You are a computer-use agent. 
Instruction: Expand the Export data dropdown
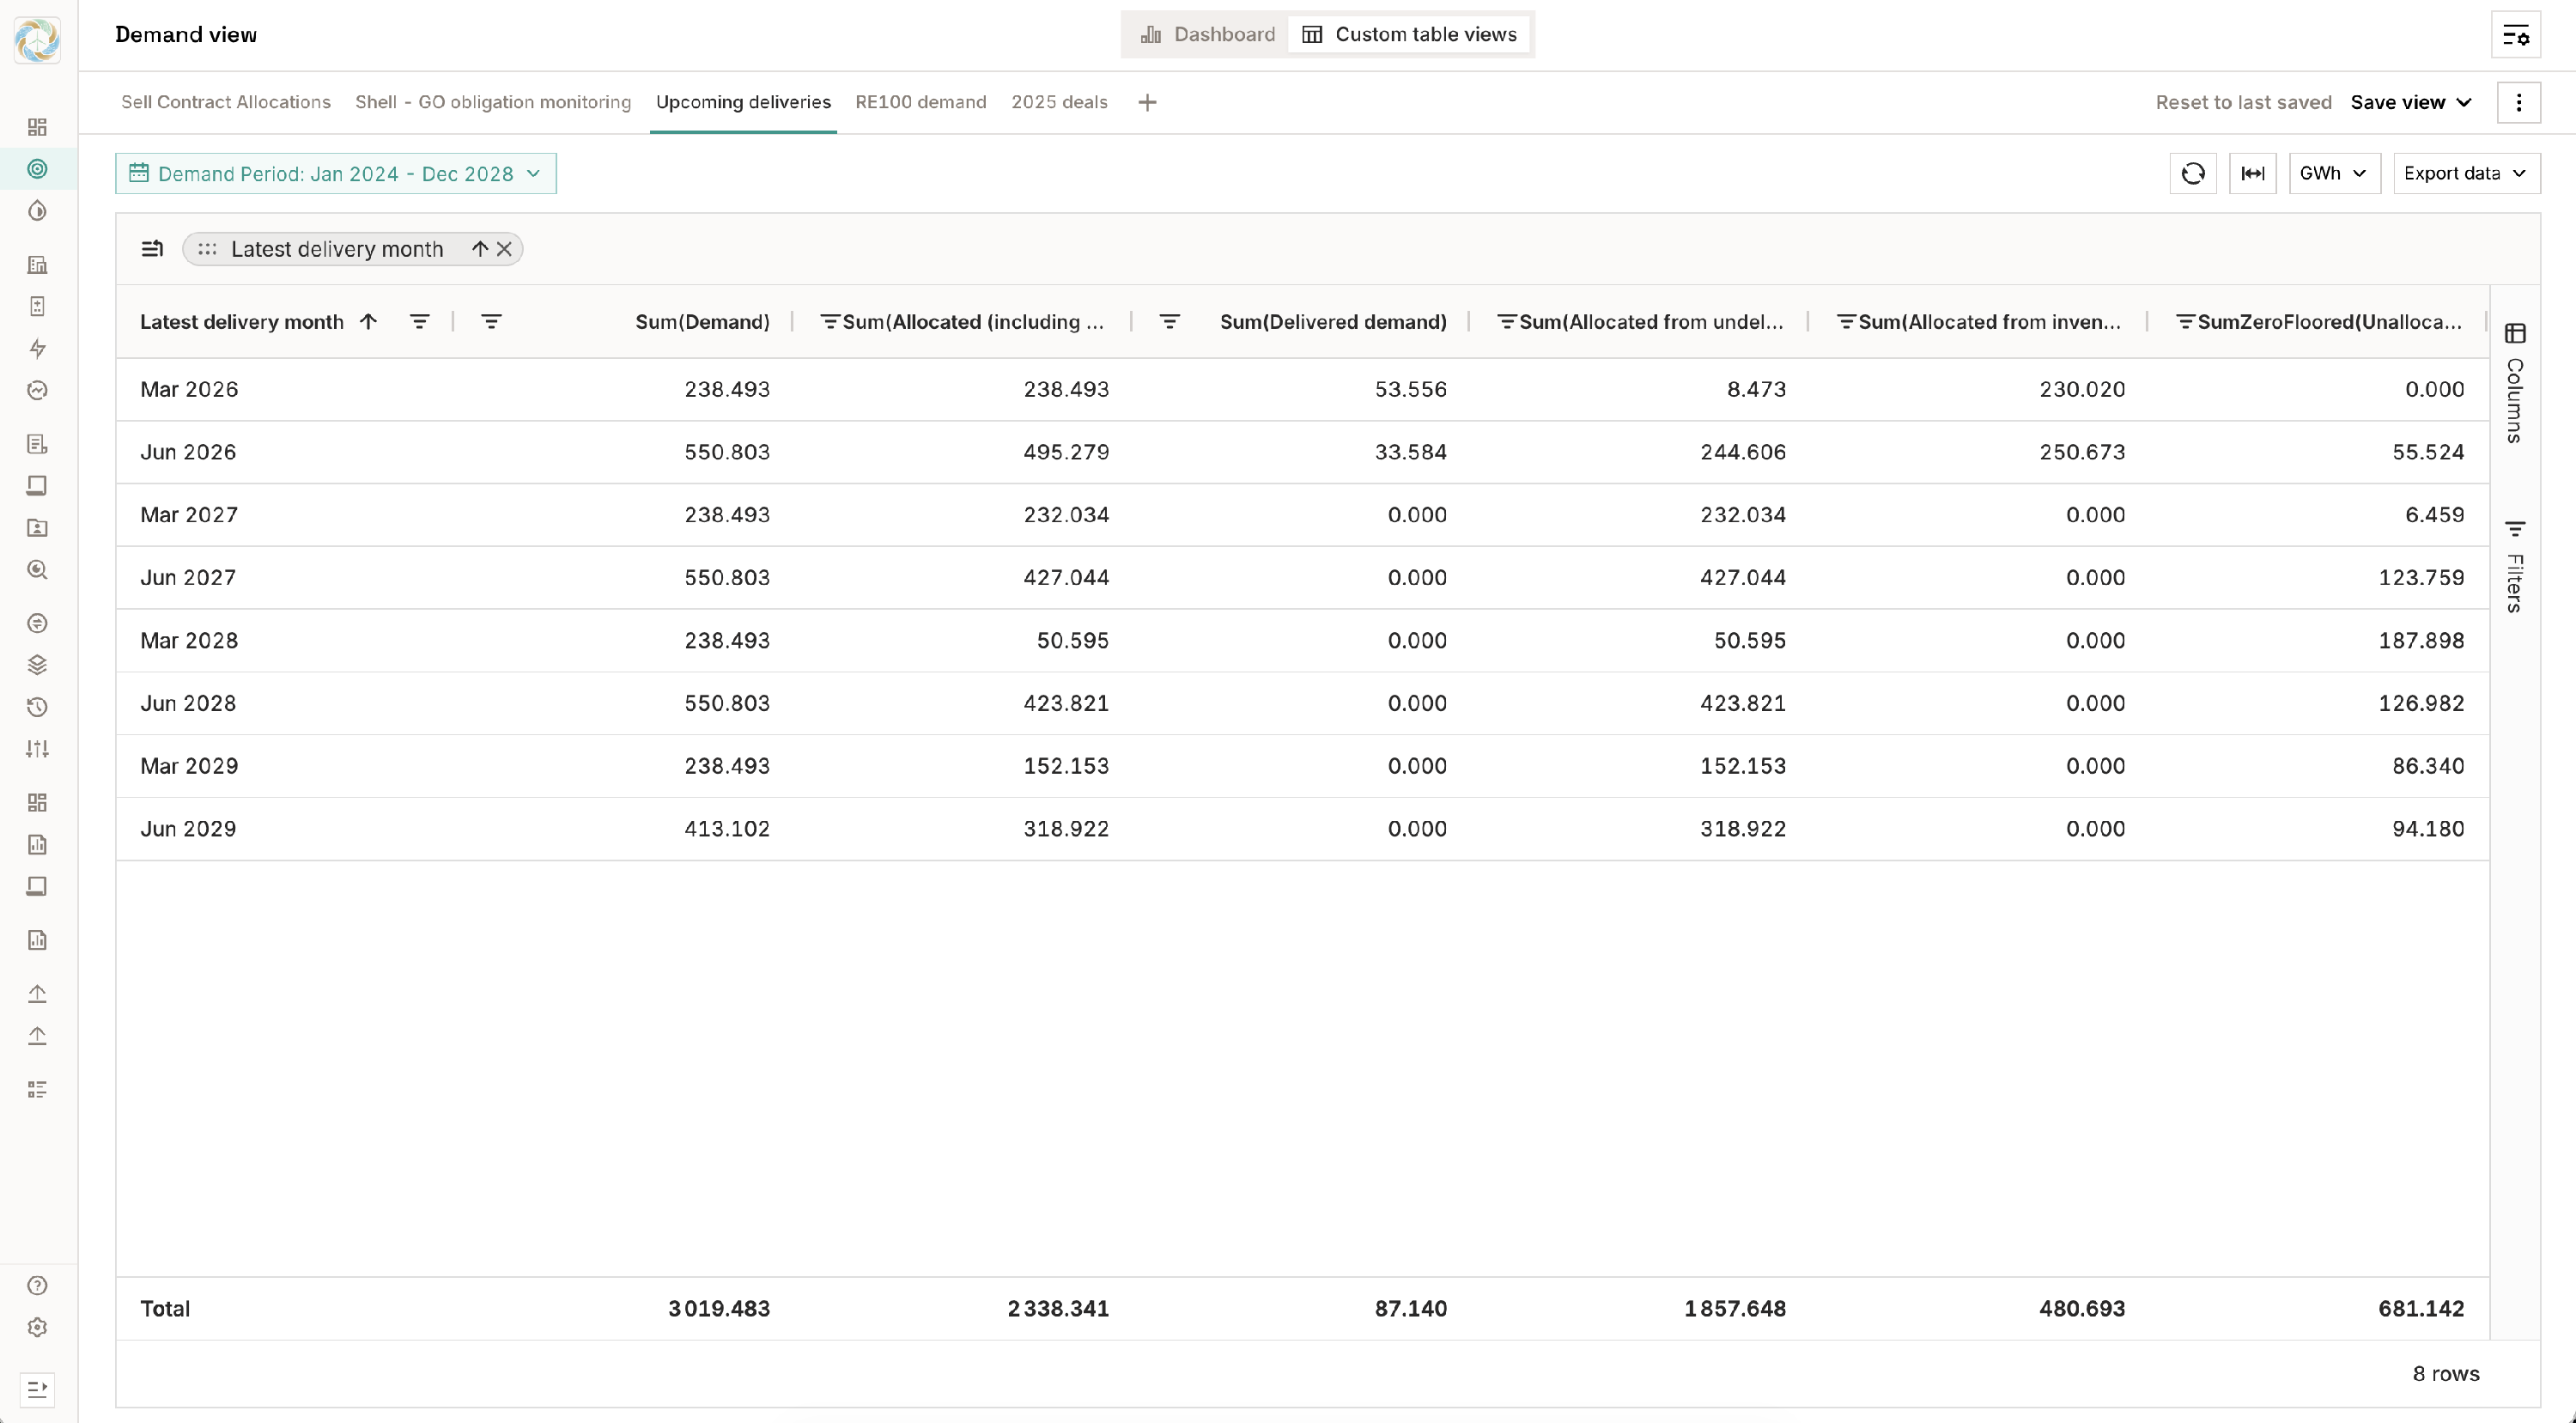2465,173
